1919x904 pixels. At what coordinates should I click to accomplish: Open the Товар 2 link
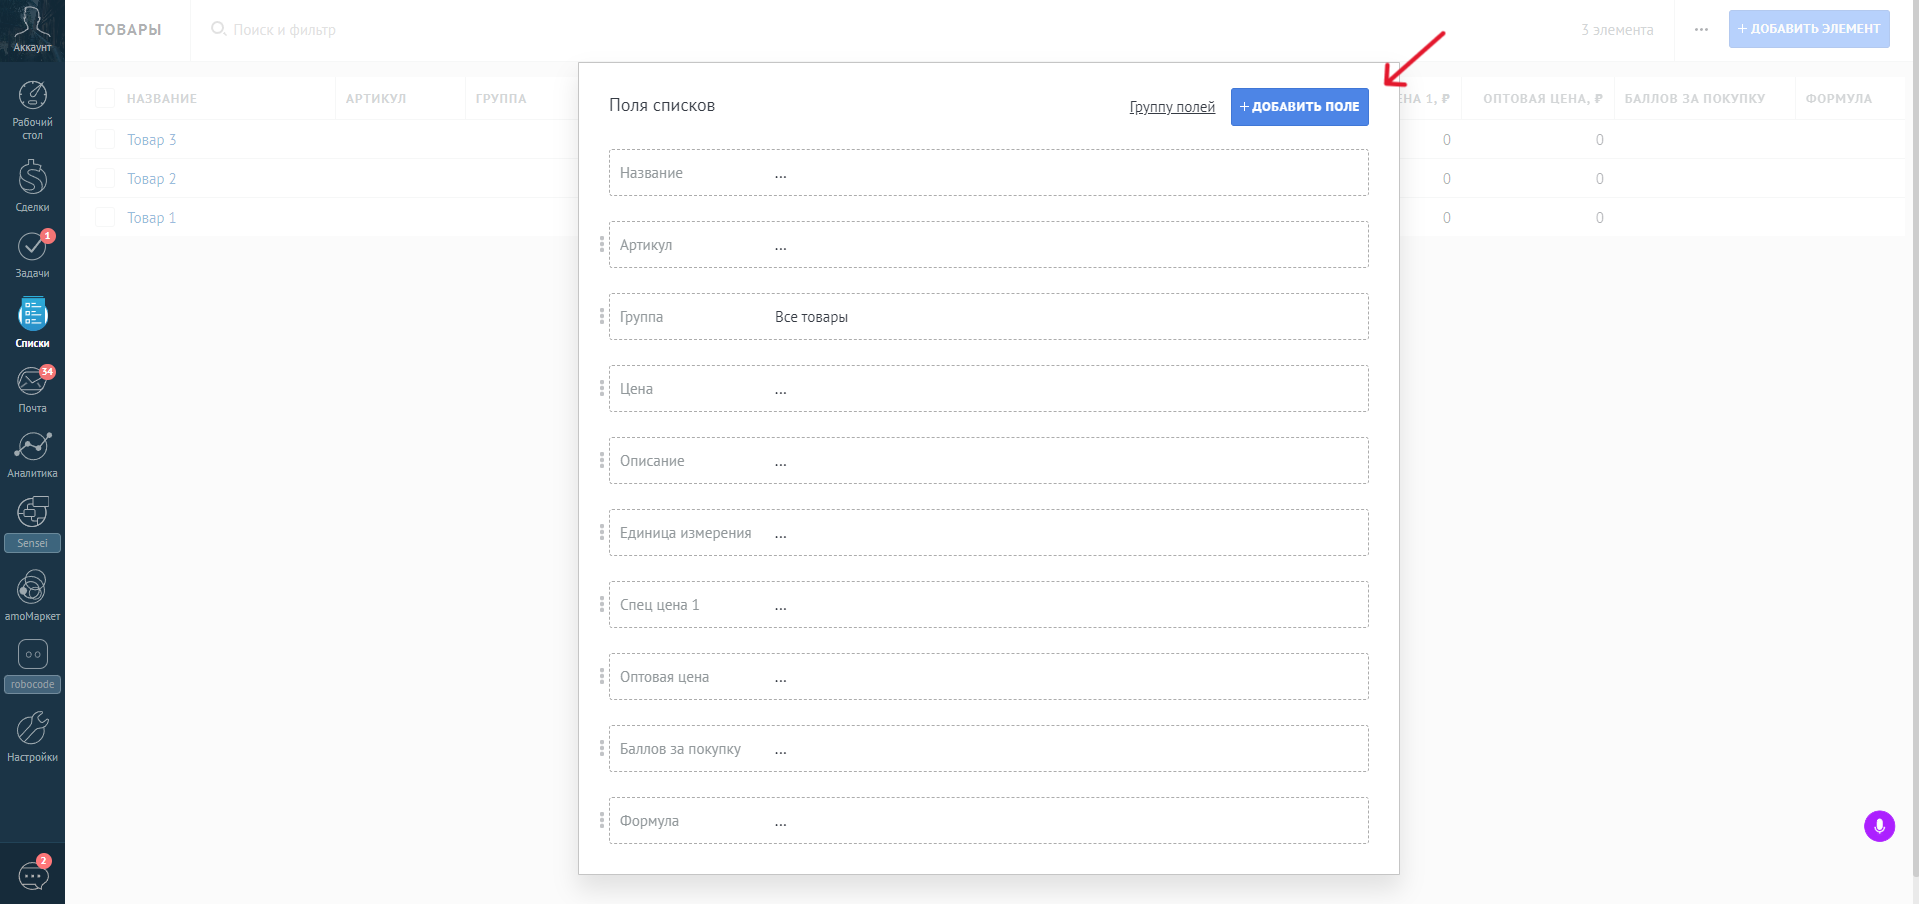[151, 179]
